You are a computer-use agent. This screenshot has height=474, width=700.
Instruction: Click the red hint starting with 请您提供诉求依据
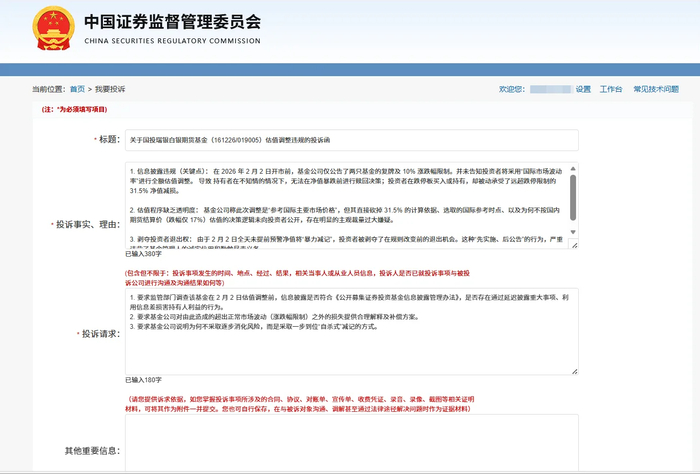300,404
